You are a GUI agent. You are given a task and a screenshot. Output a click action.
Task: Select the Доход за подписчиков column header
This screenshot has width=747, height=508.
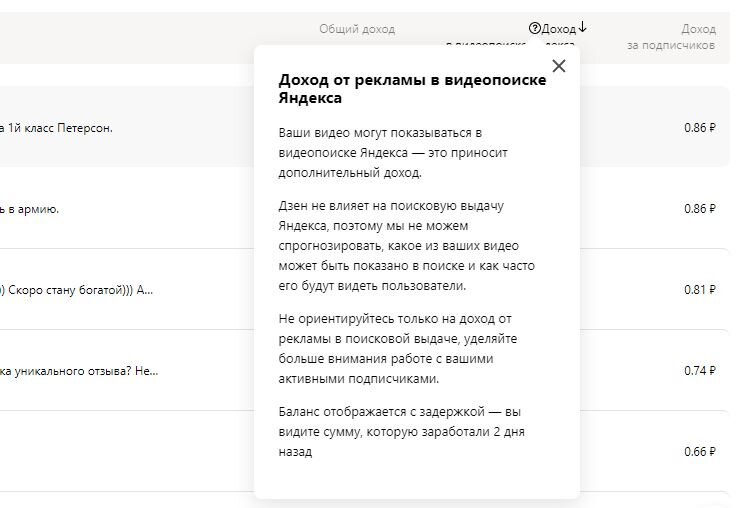click(671, 37)
